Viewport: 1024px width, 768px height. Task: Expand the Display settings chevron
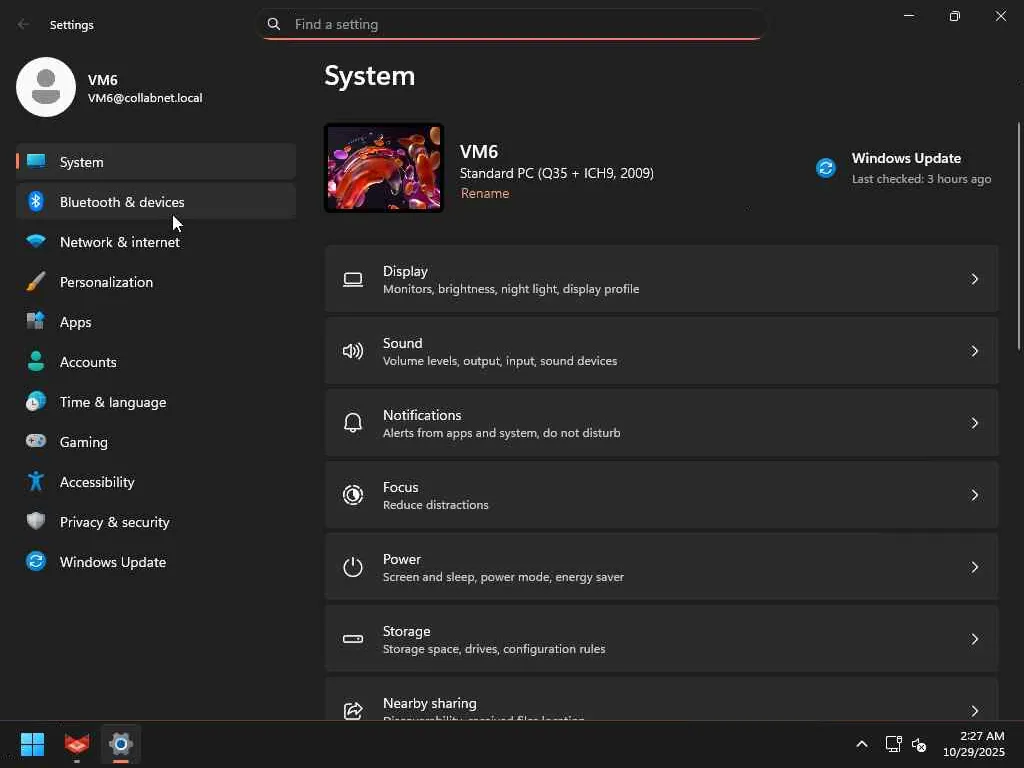point(975,279)
